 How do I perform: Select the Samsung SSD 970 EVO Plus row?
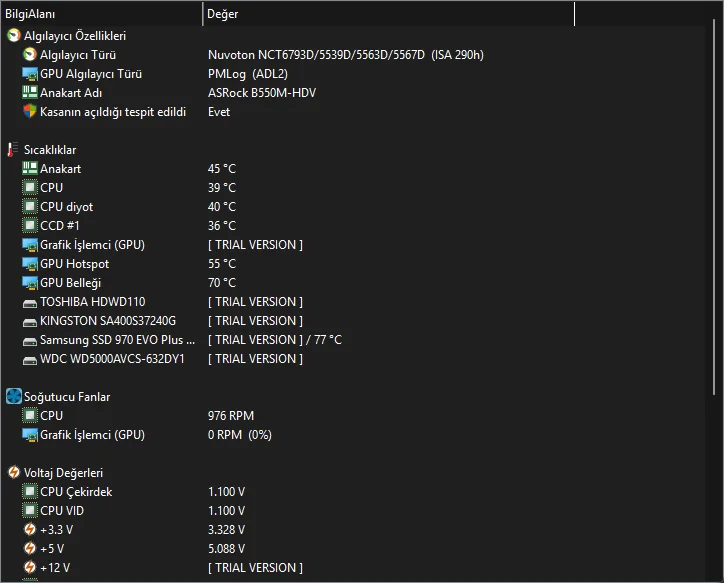tap(117, 340)
